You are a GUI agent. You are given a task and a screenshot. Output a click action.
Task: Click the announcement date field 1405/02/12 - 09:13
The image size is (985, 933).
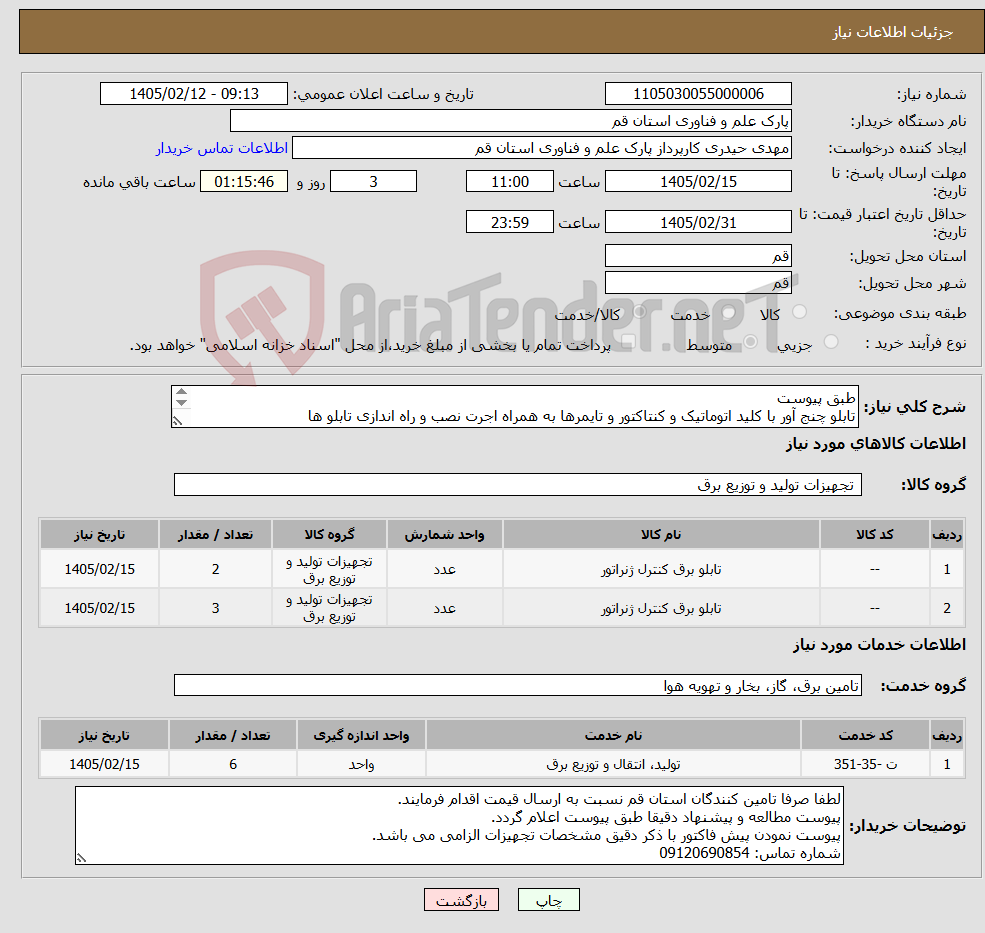(x=193, y=94)
